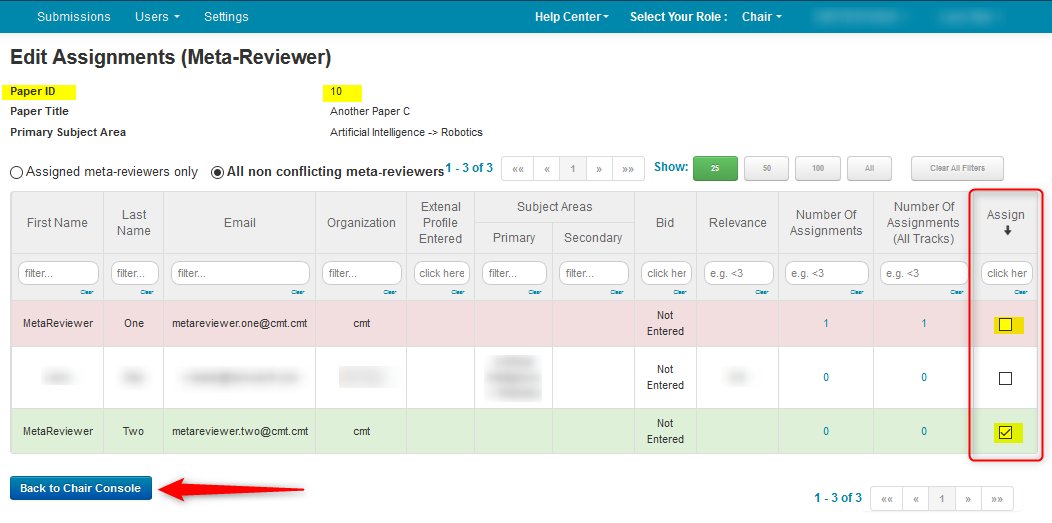Focus the Primary subject area filter
Viewport: 1052px width, 523px height.
tap(514, 273)
